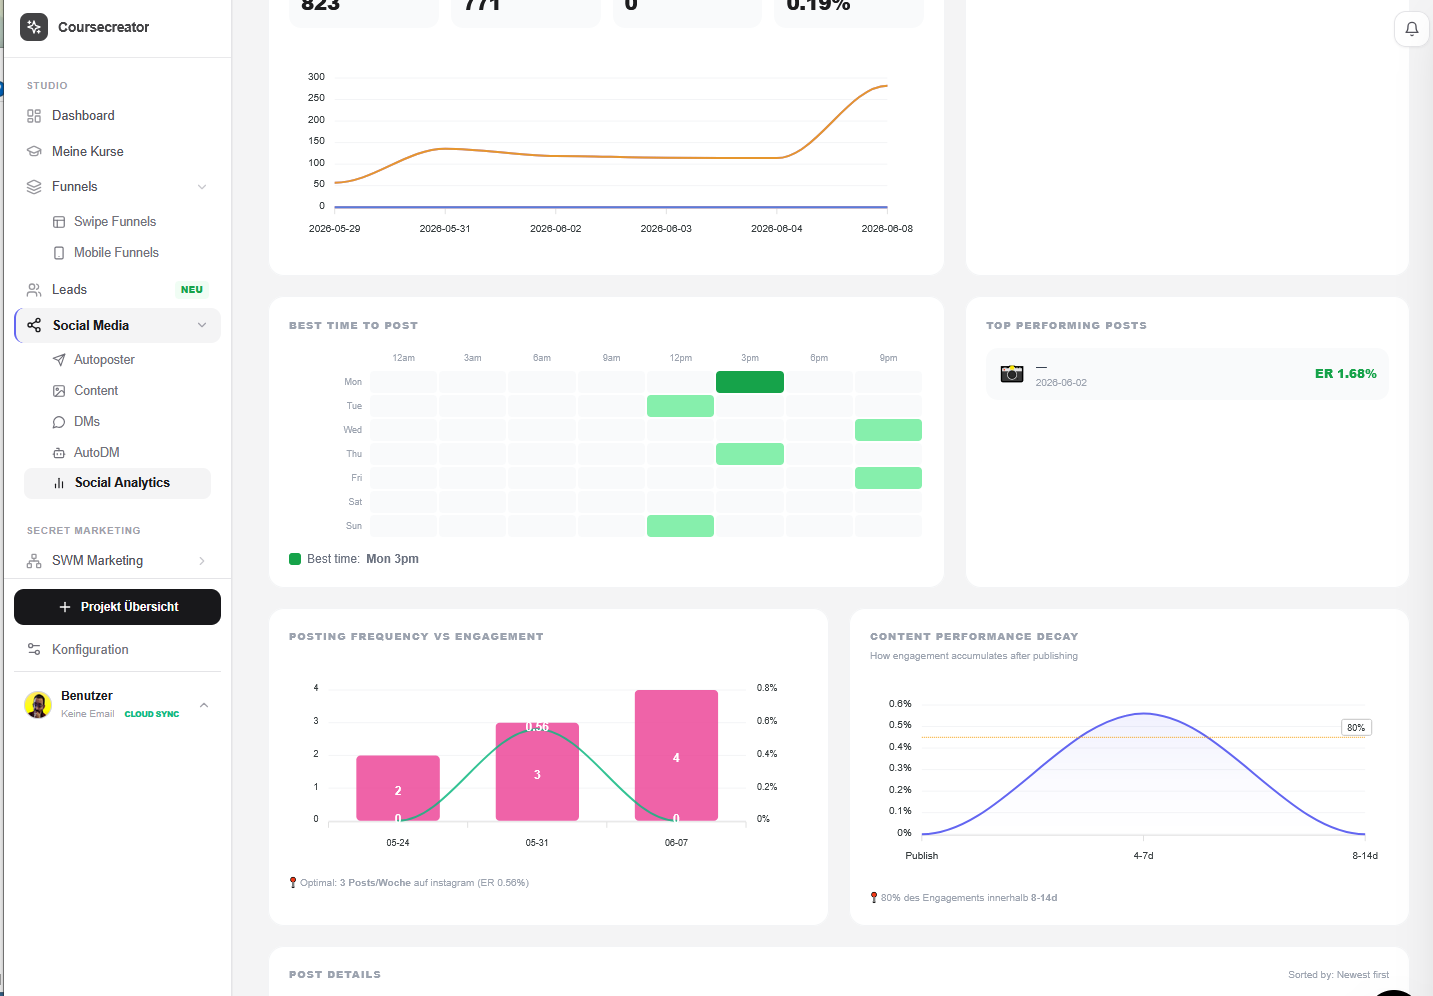Open the notifications bell
Screen dimensions: 1433x996
click(1411, 29)
